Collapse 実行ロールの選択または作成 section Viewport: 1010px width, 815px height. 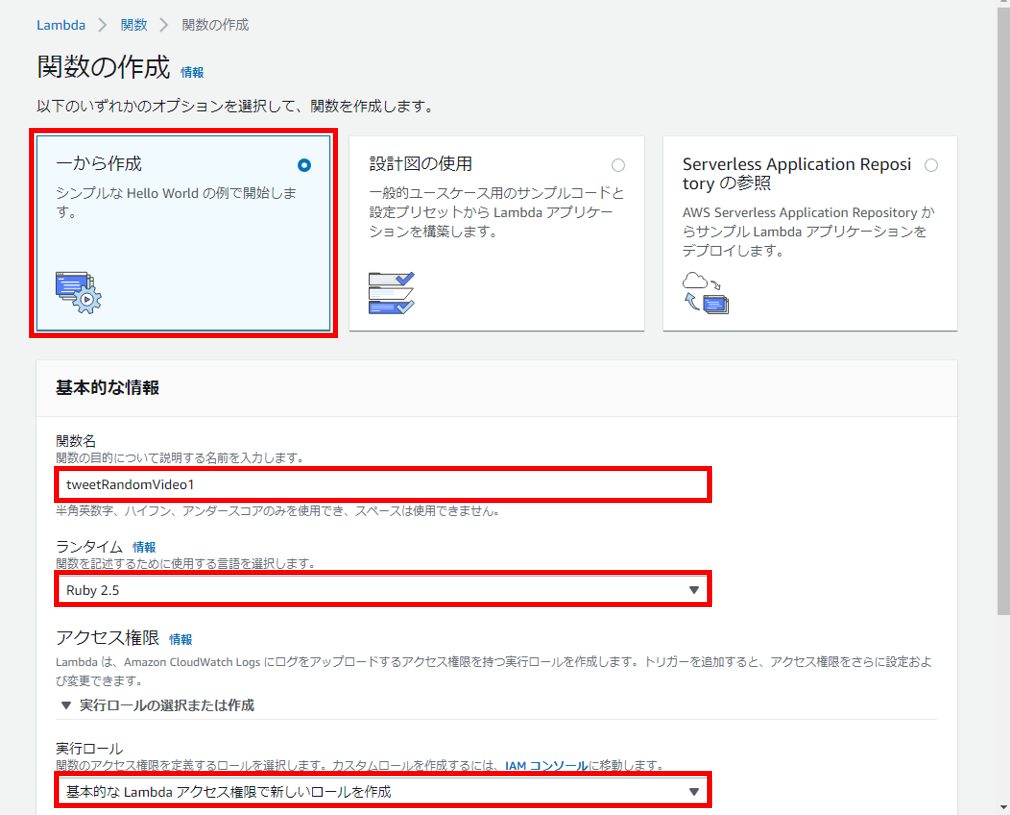158,705
